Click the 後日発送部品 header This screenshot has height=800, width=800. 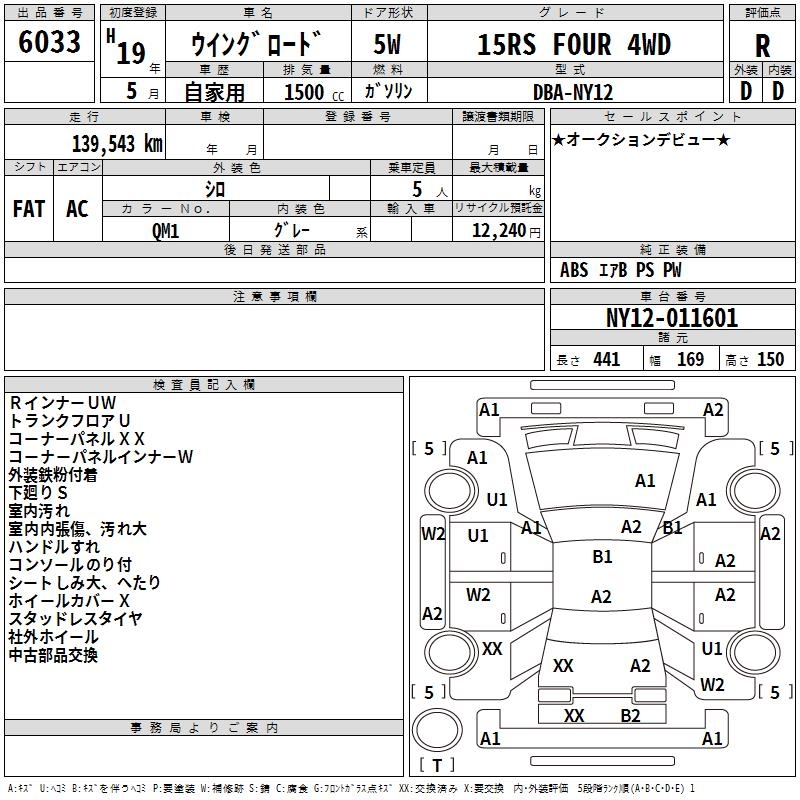(x=274, y=249)
